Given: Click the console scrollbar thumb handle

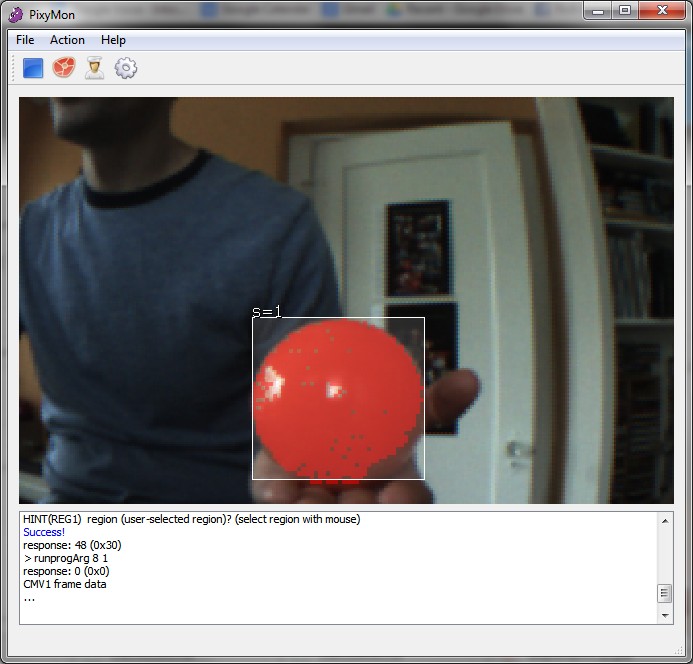Looking at the screenshot, I should tap(664, 593).
